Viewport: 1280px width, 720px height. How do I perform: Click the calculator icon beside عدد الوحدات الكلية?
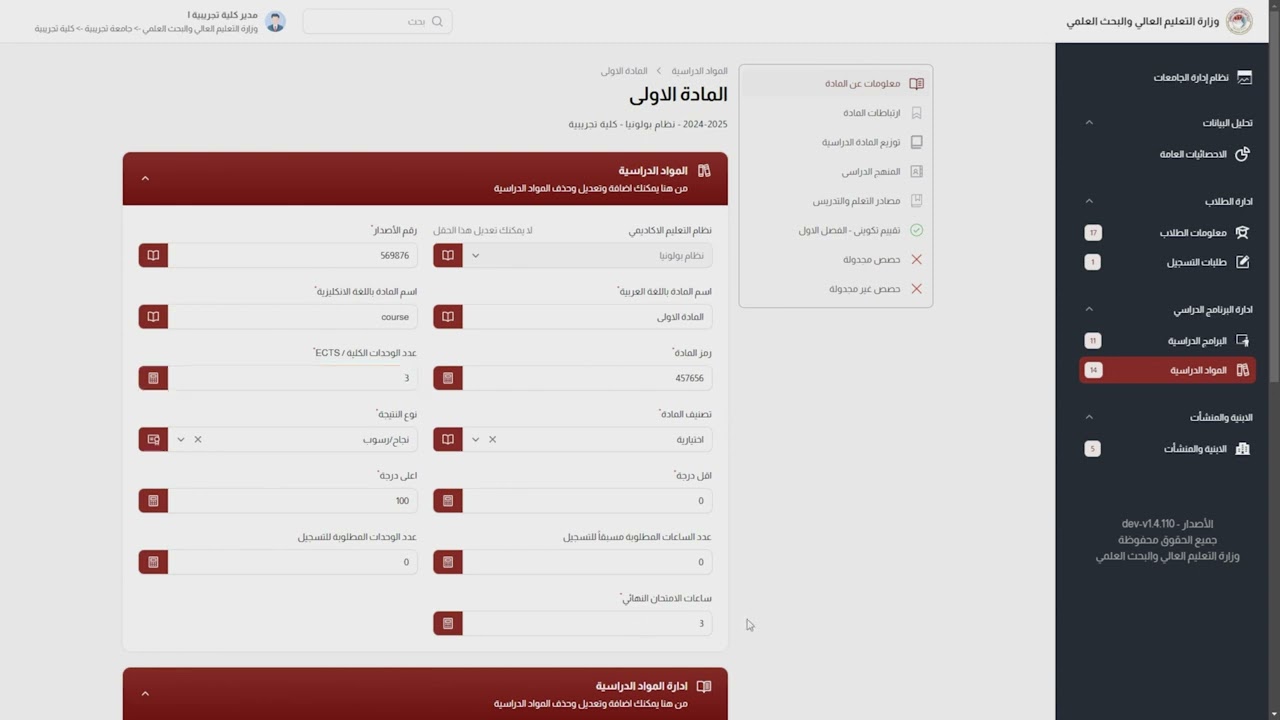pos(153,378)
